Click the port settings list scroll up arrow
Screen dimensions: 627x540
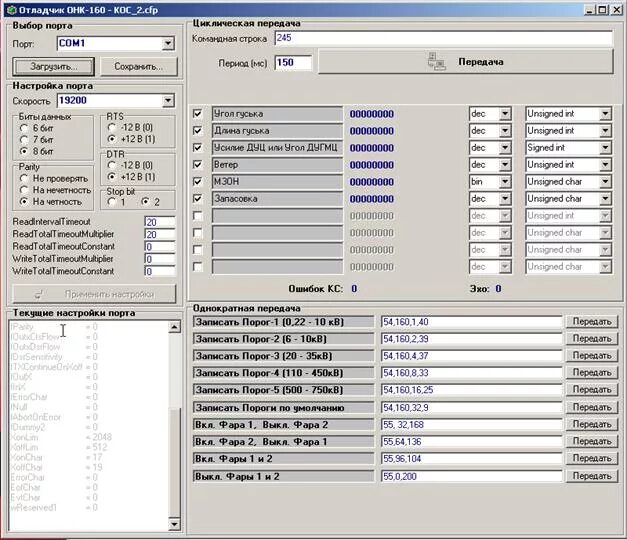coord(175,327)
